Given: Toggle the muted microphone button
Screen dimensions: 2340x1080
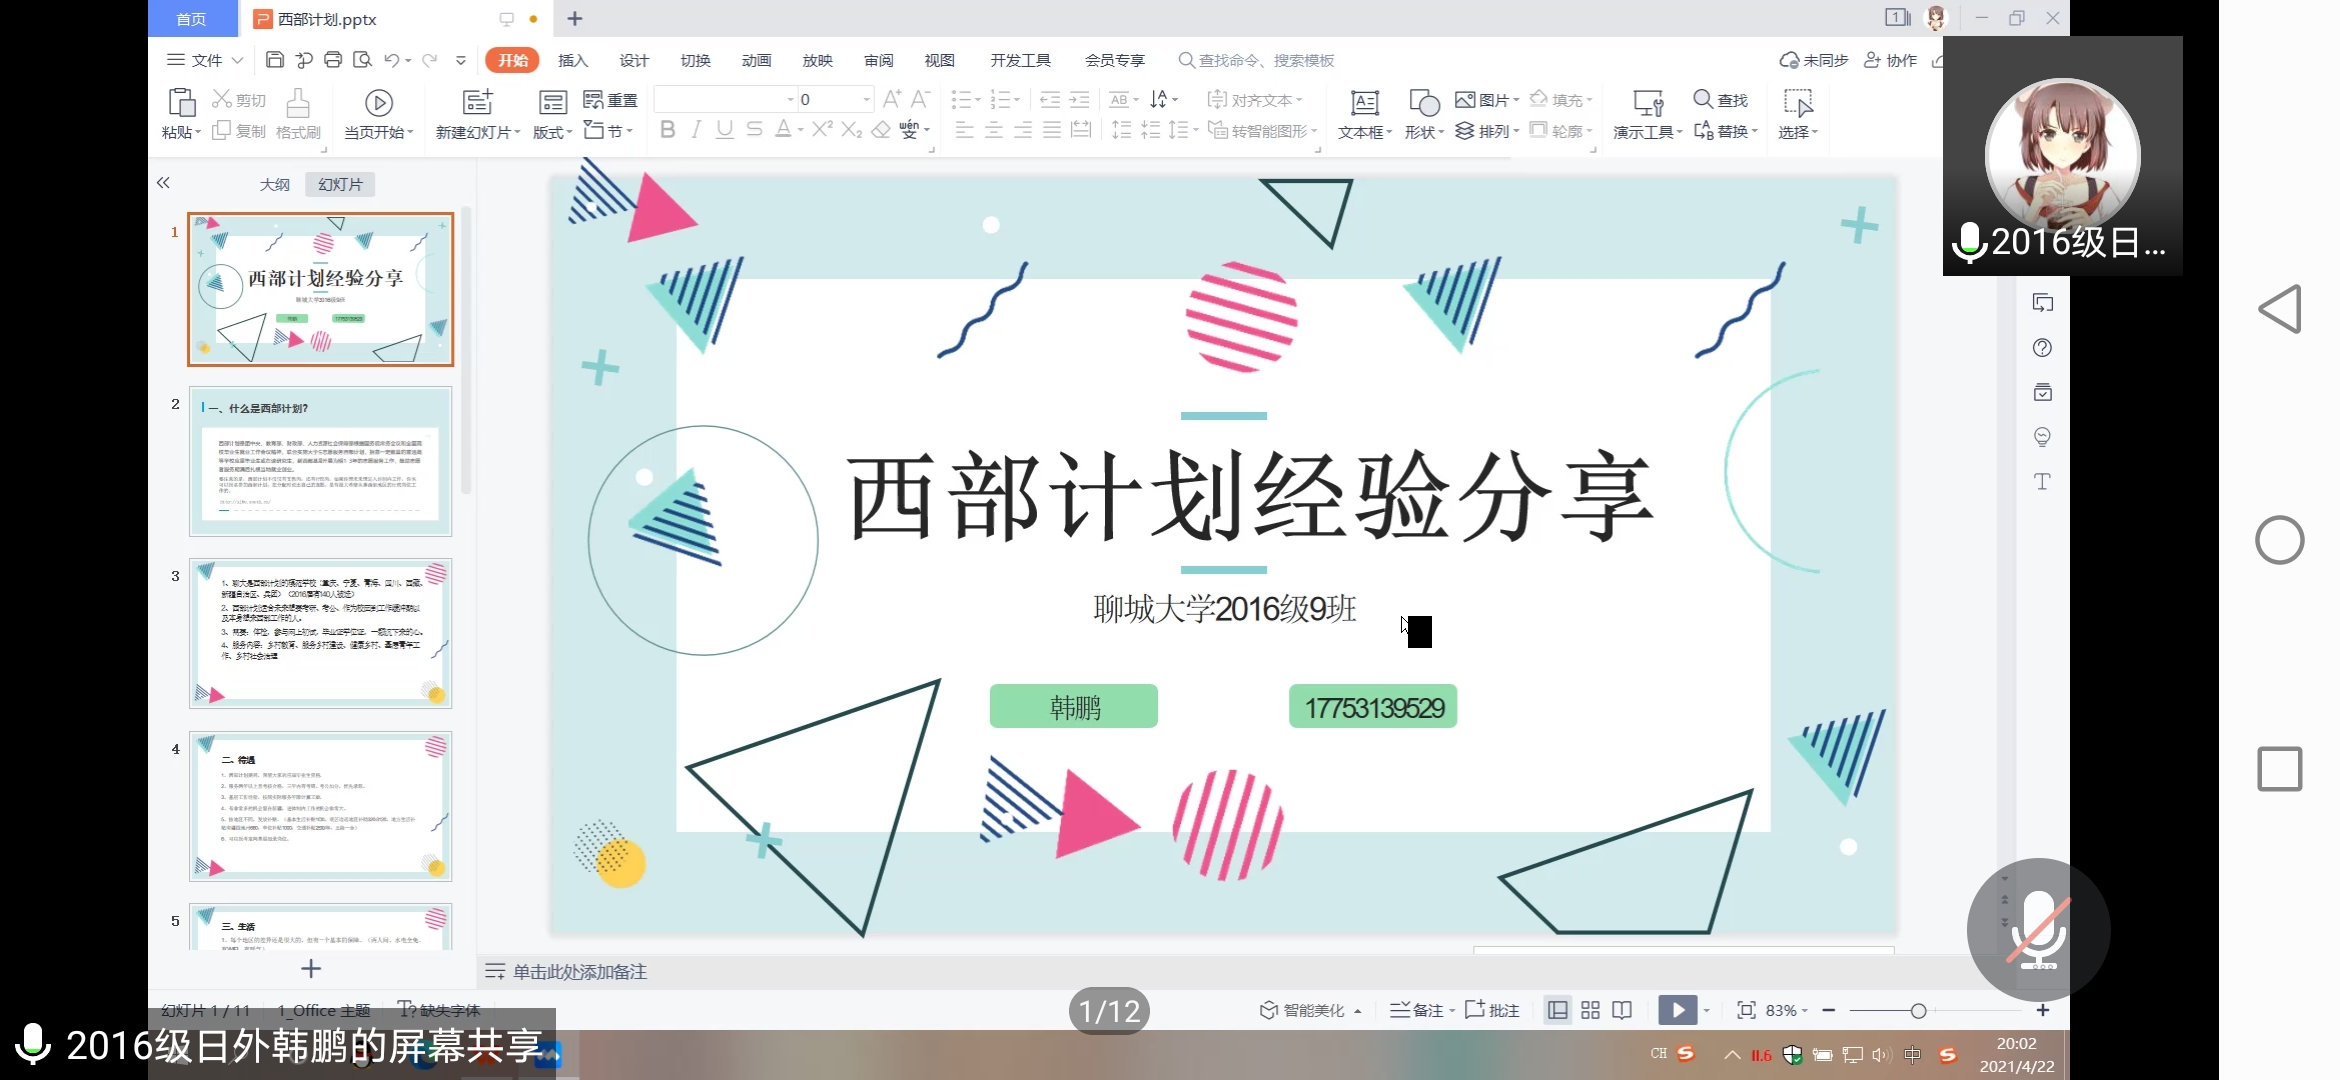Looking at the screenshot, I should pyautogui.click(x=2038, y=930).
